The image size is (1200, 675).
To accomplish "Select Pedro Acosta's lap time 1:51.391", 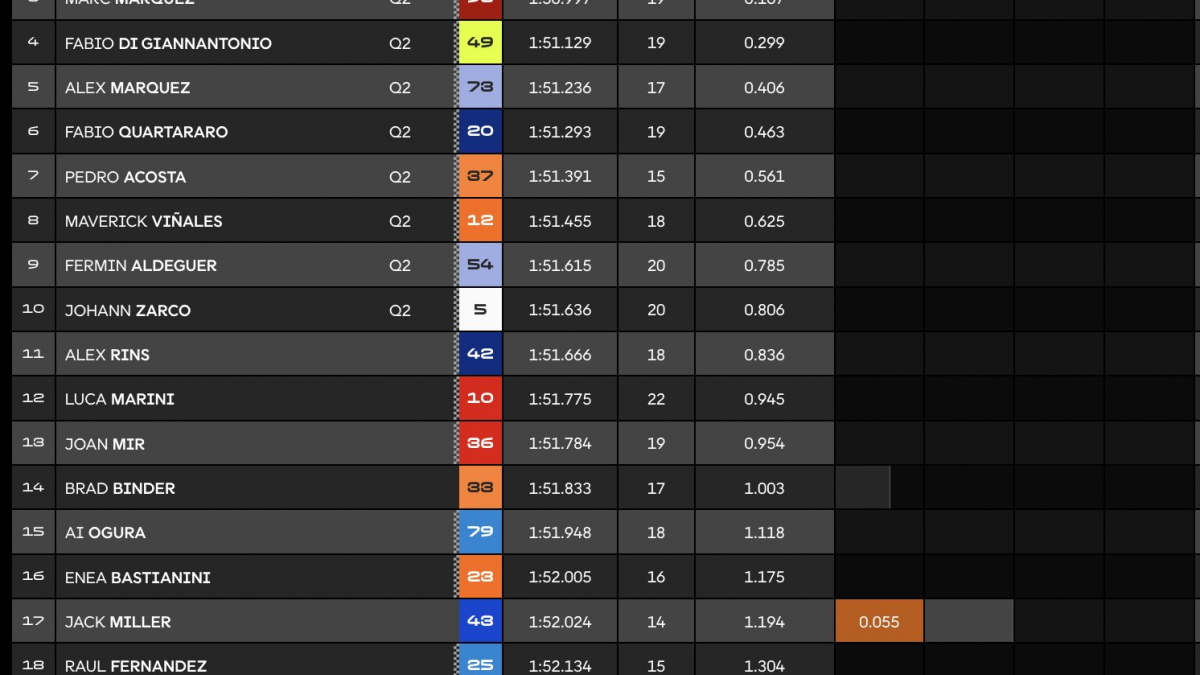I will click(x=560, y=176).
